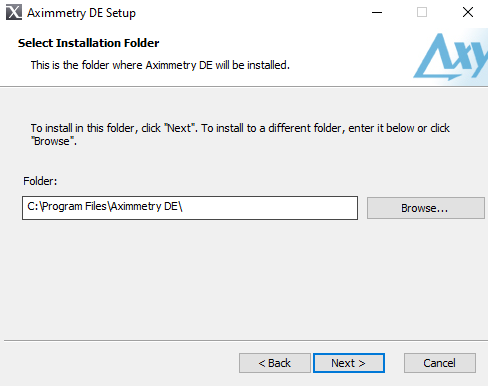Click the greyed-out maximize window button
488x386 pixels.
(422, 13)
